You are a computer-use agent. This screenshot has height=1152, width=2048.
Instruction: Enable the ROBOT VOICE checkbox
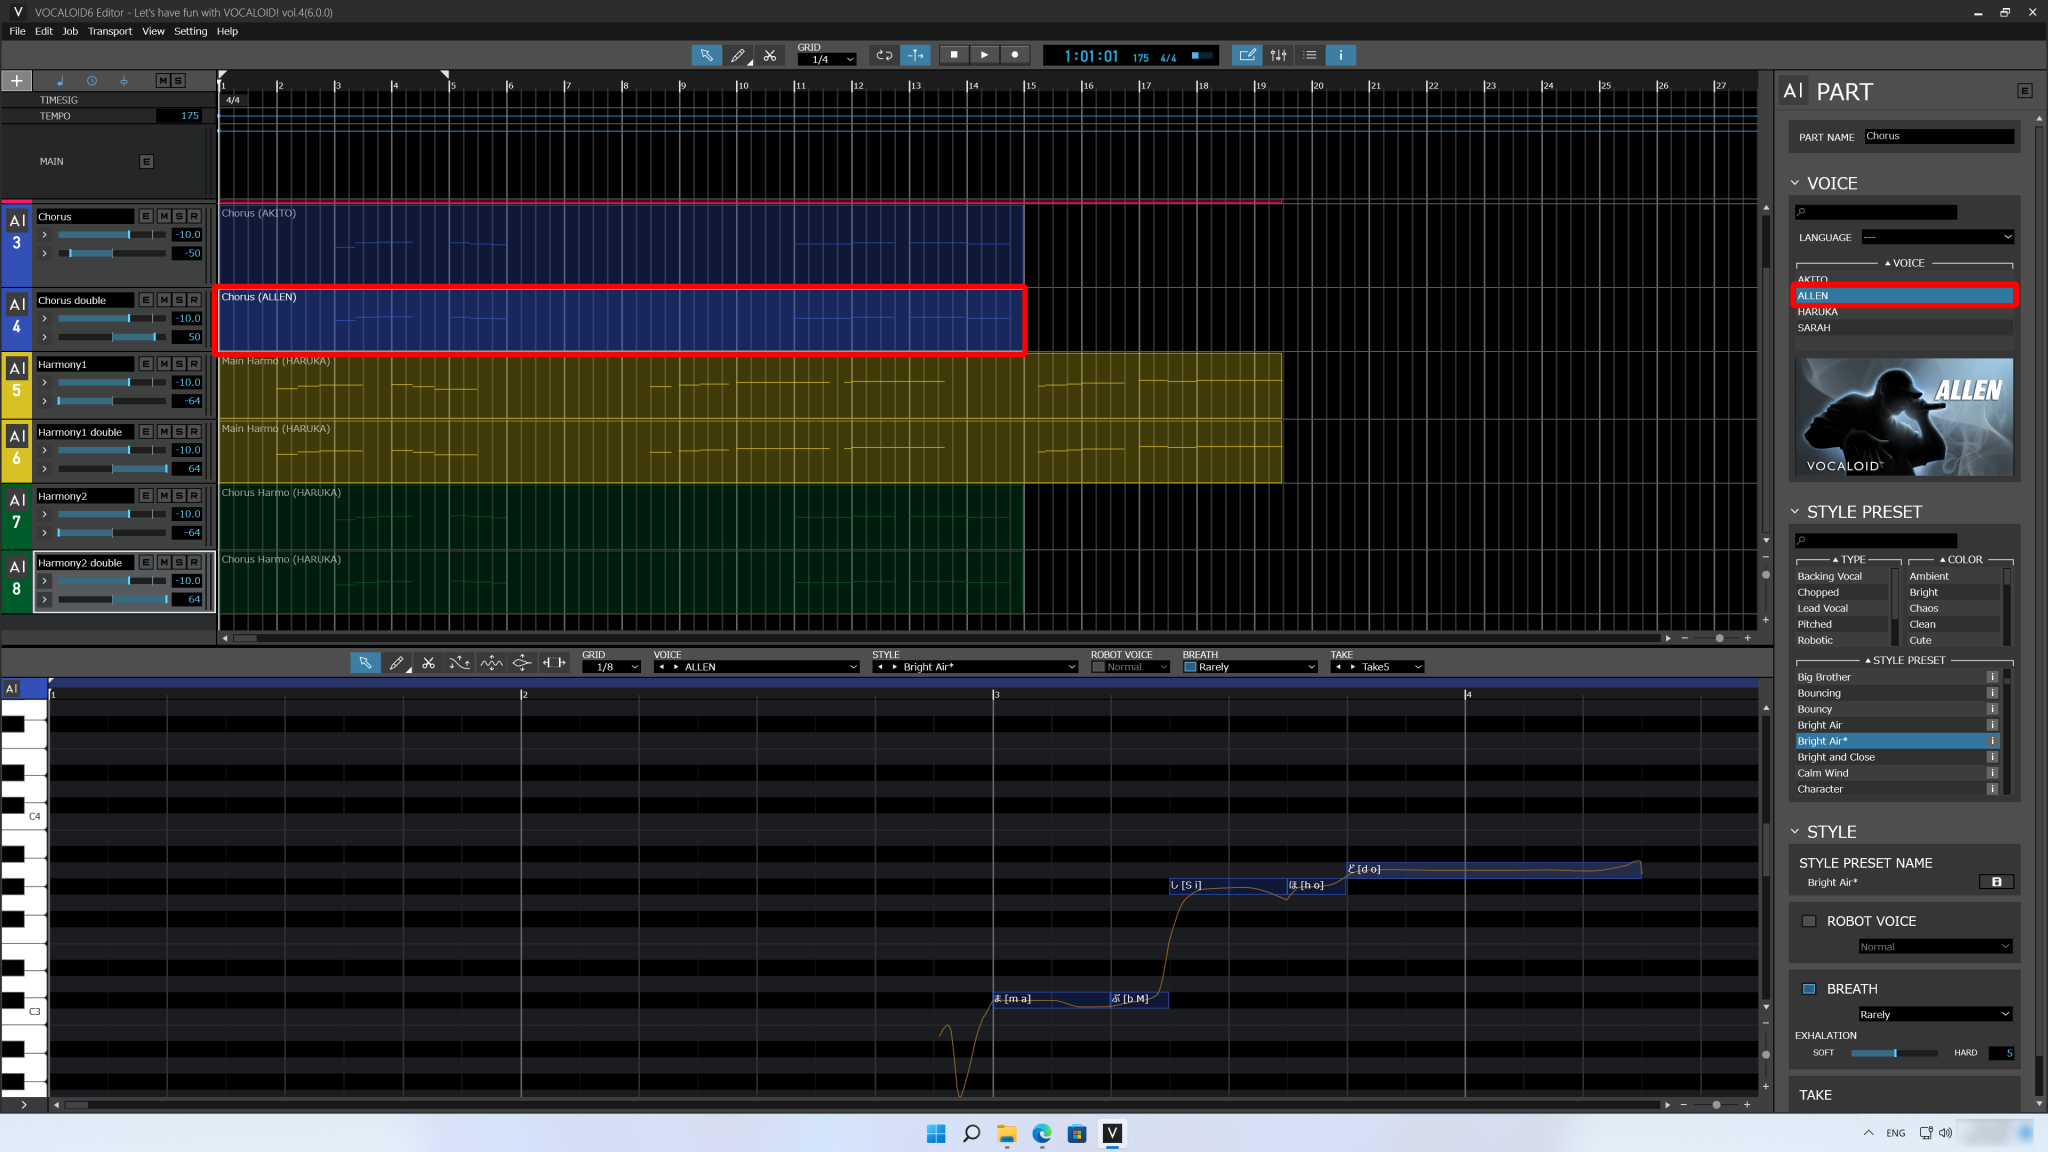(x=1809, y=920)
